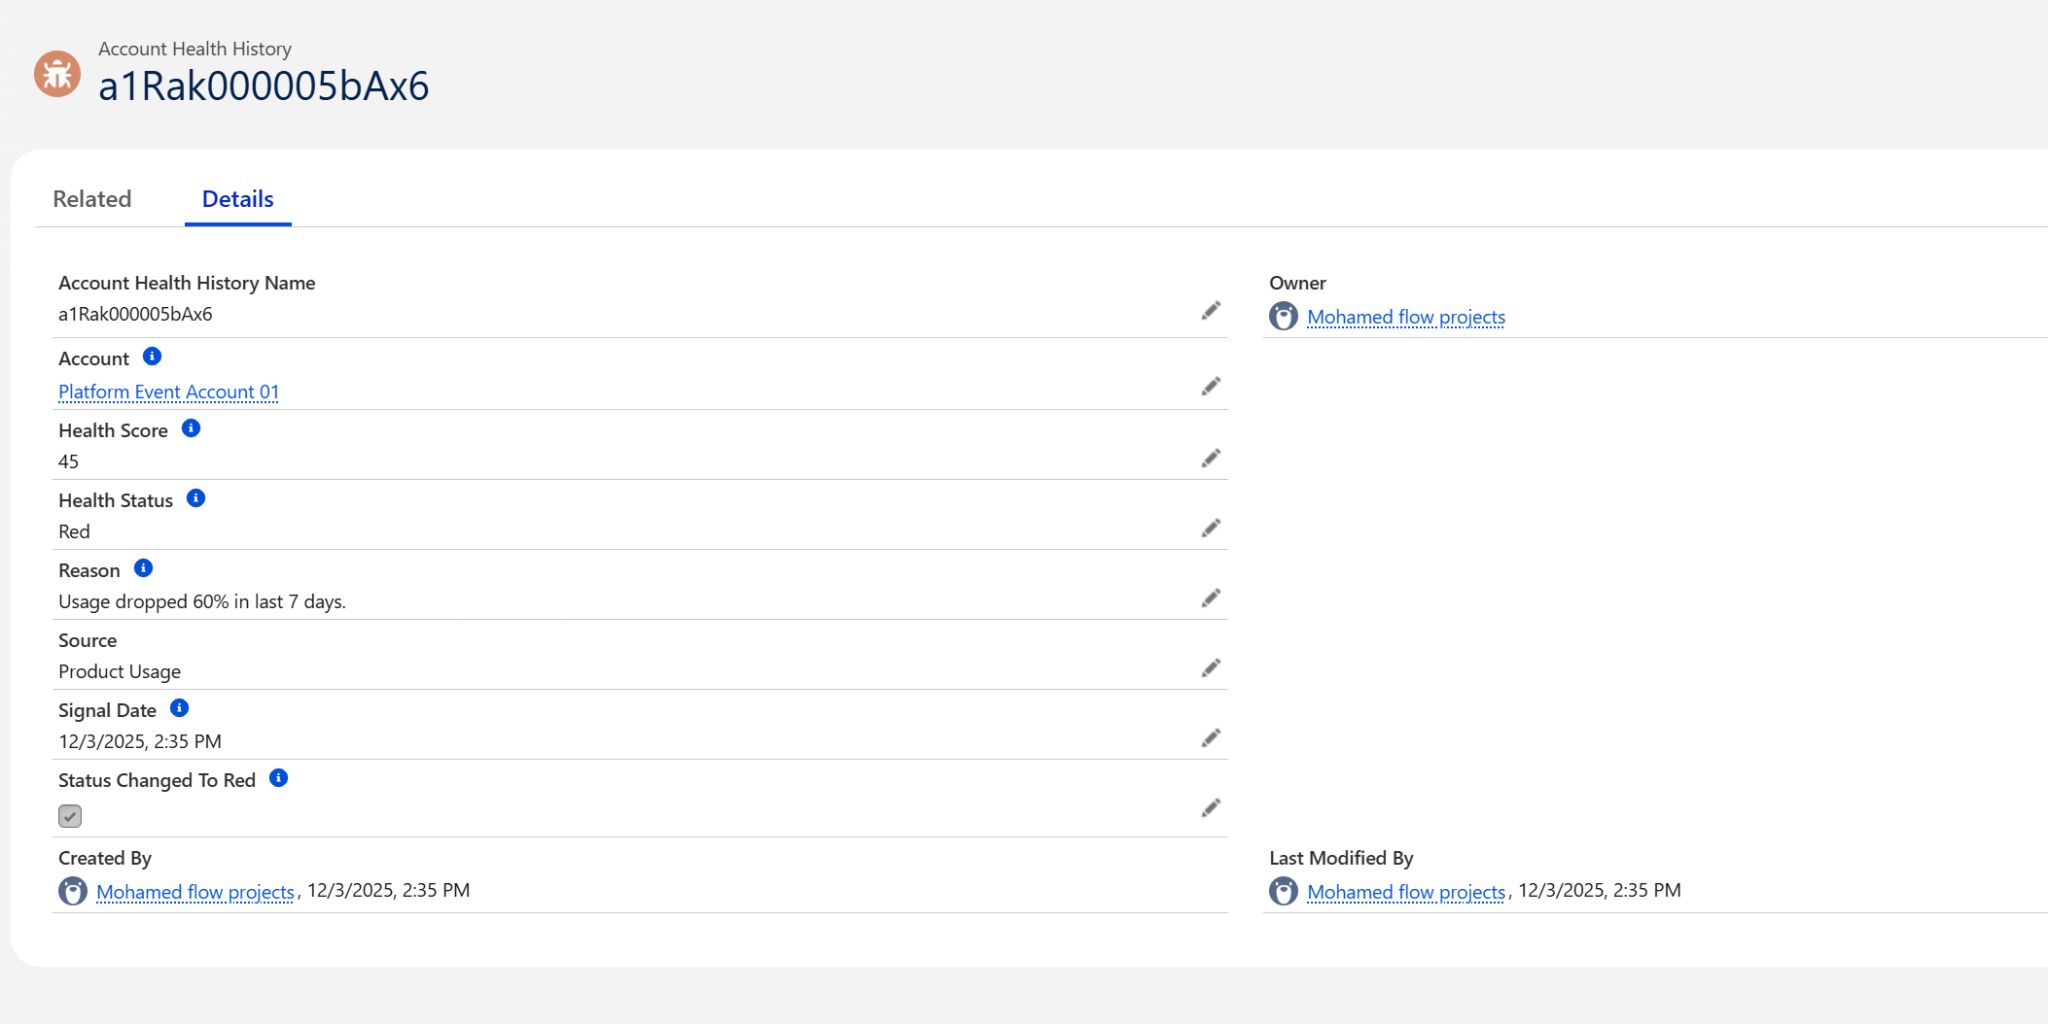Edit the Account field with pencil icon

point(1210,386)
